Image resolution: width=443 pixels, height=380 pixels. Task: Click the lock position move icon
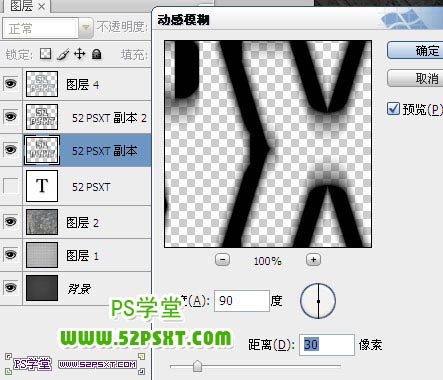tap(79, 53)
